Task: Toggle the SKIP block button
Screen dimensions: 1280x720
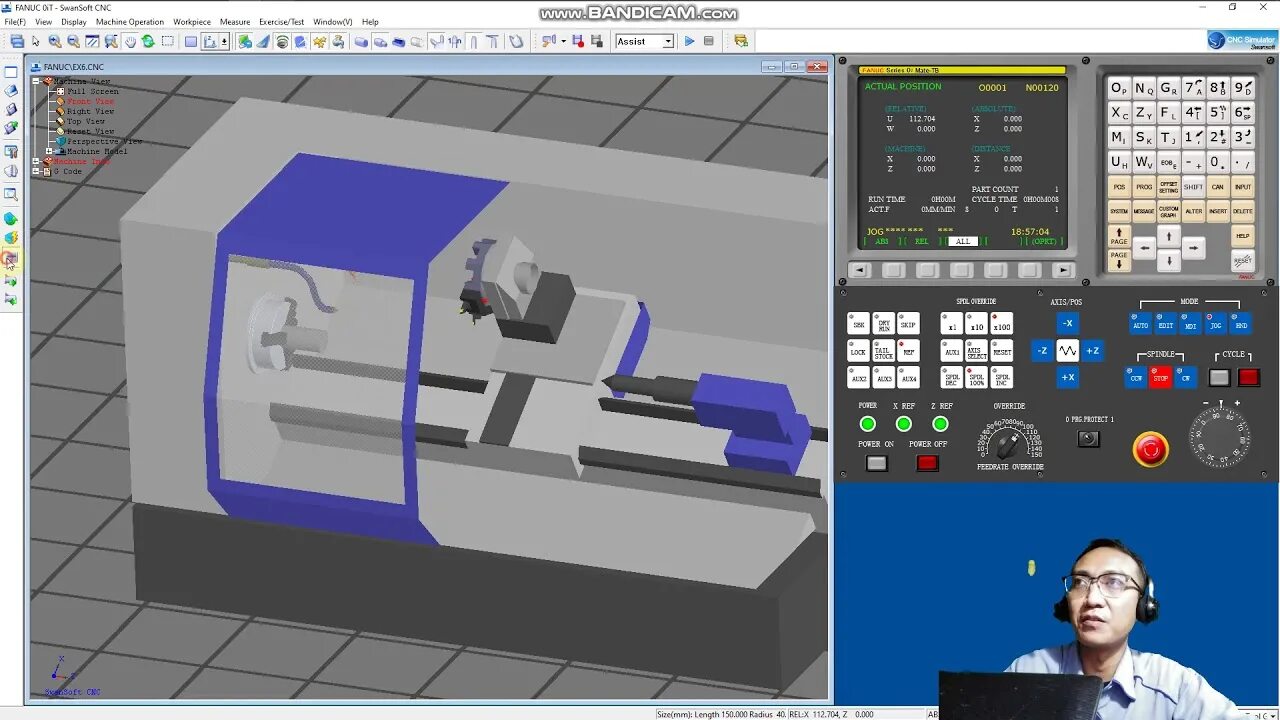Action: (908, 323)
